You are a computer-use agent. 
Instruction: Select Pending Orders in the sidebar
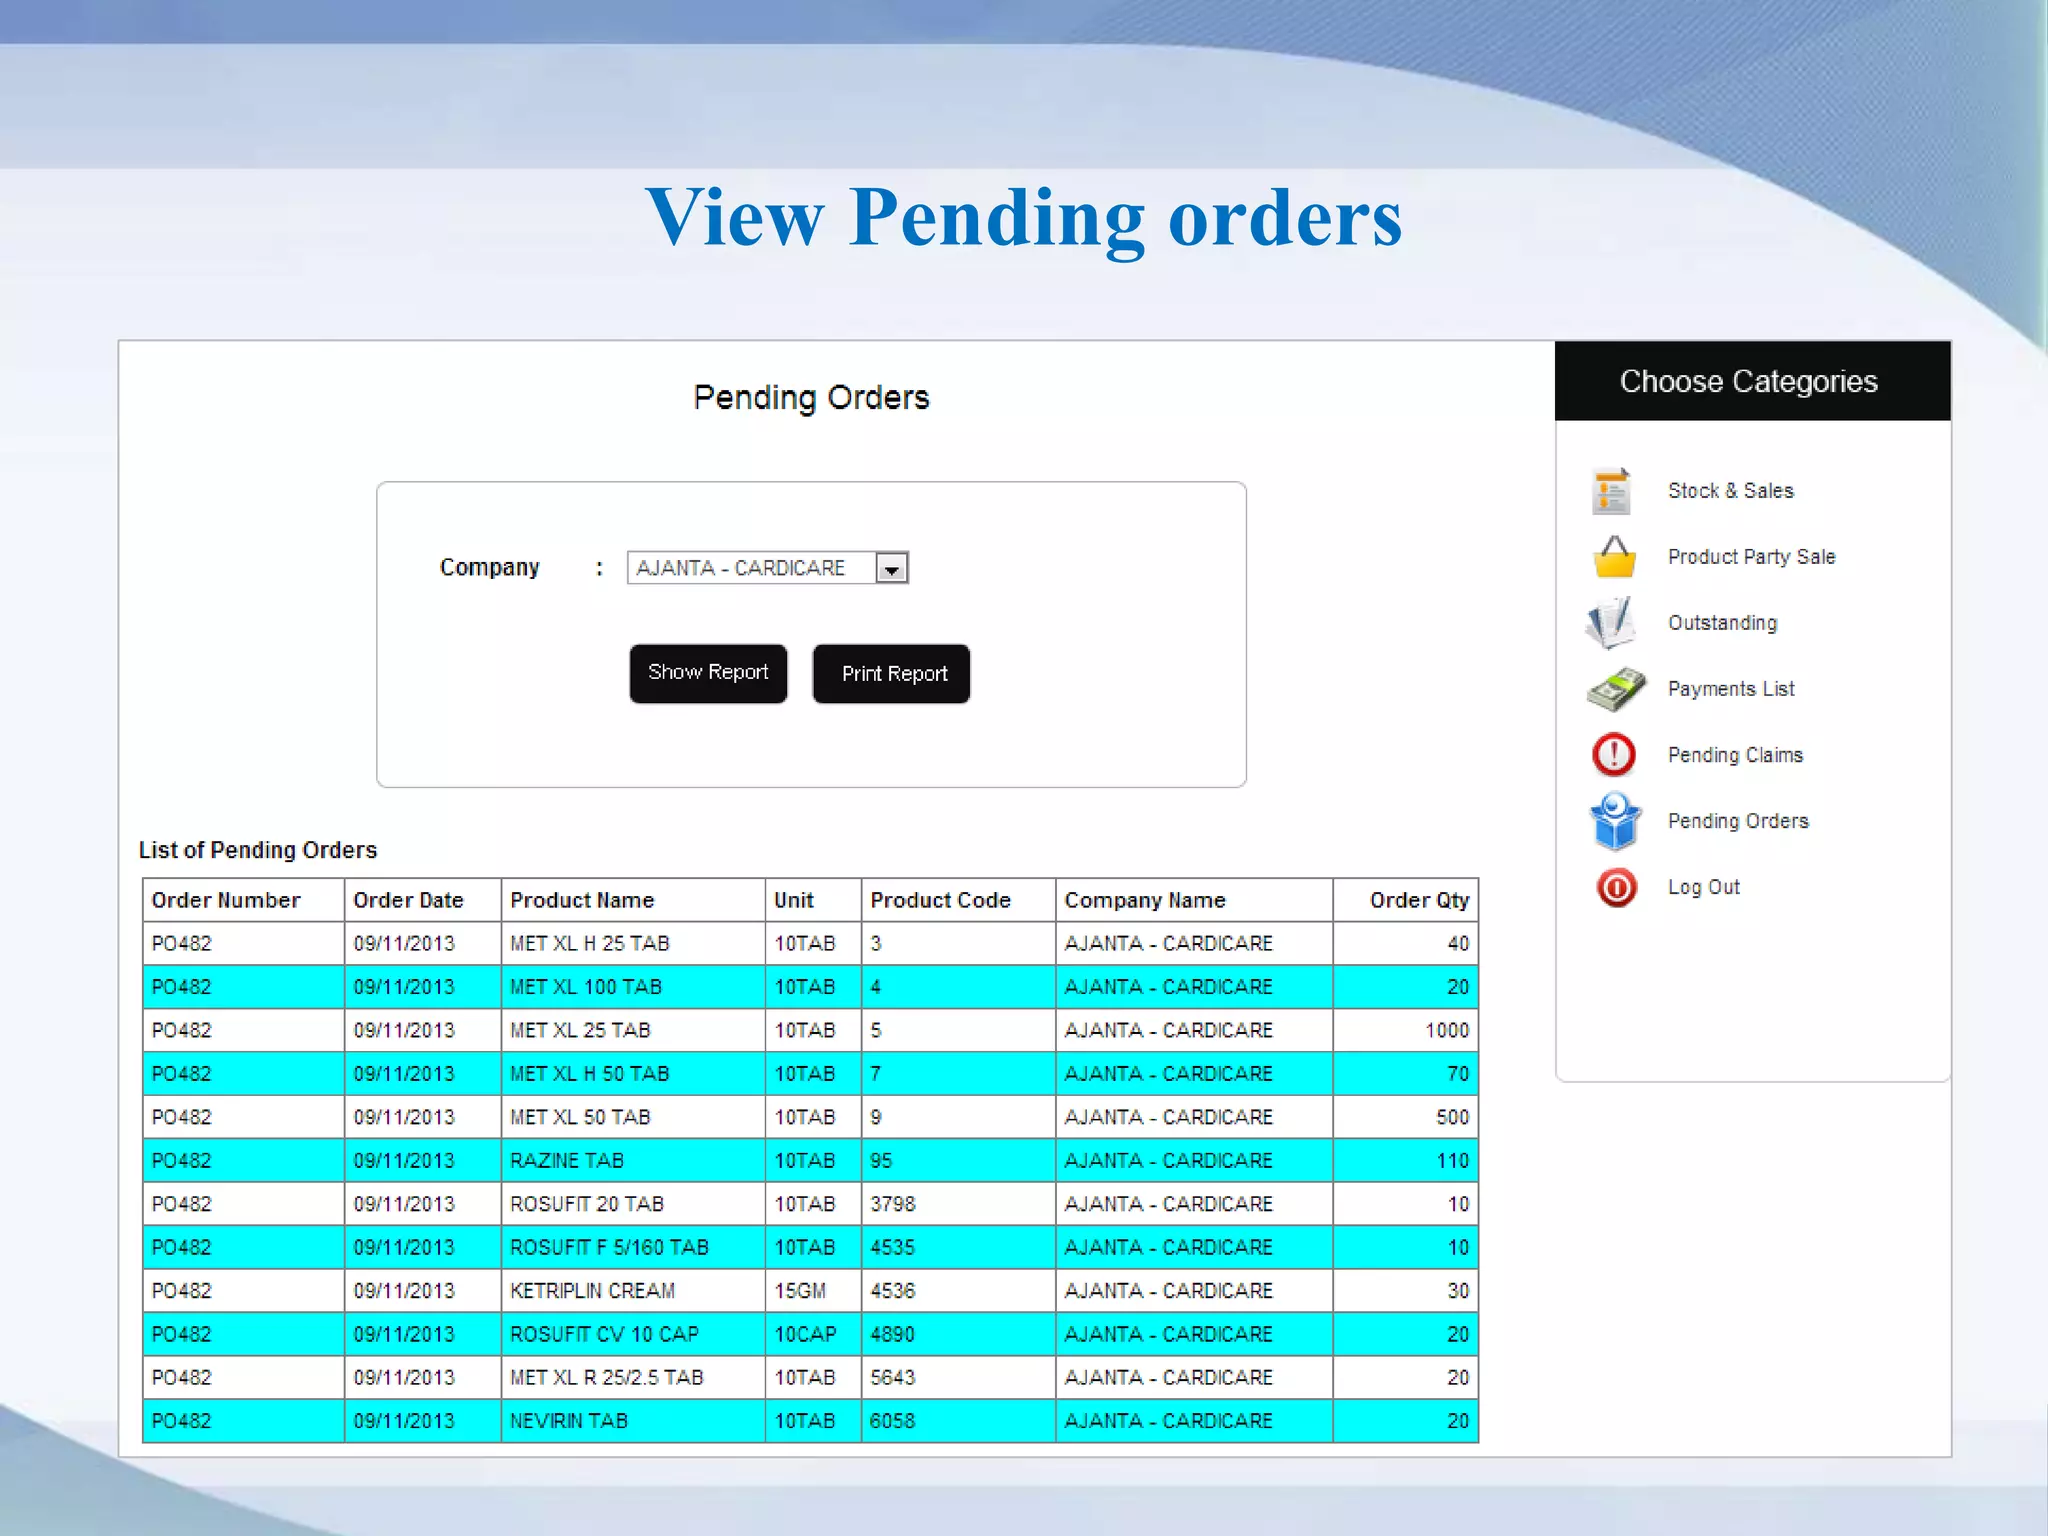coord(1738,821)
